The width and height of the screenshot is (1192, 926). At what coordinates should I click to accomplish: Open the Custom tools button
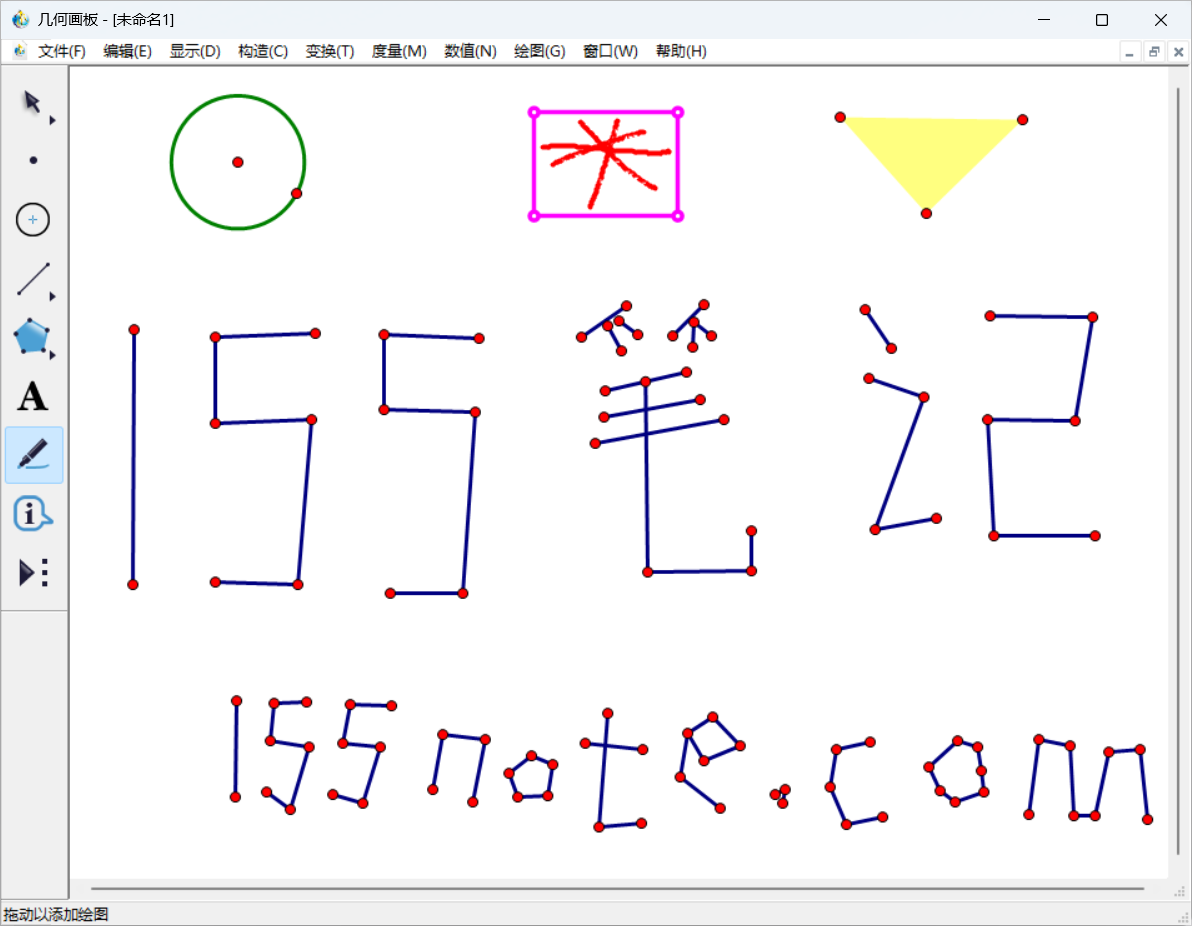33,573
